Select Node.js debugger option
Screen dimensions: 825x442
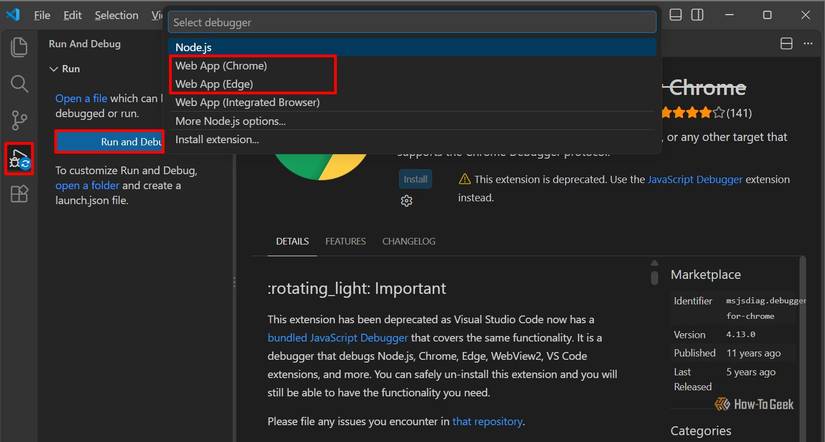[x=412, y=47]
